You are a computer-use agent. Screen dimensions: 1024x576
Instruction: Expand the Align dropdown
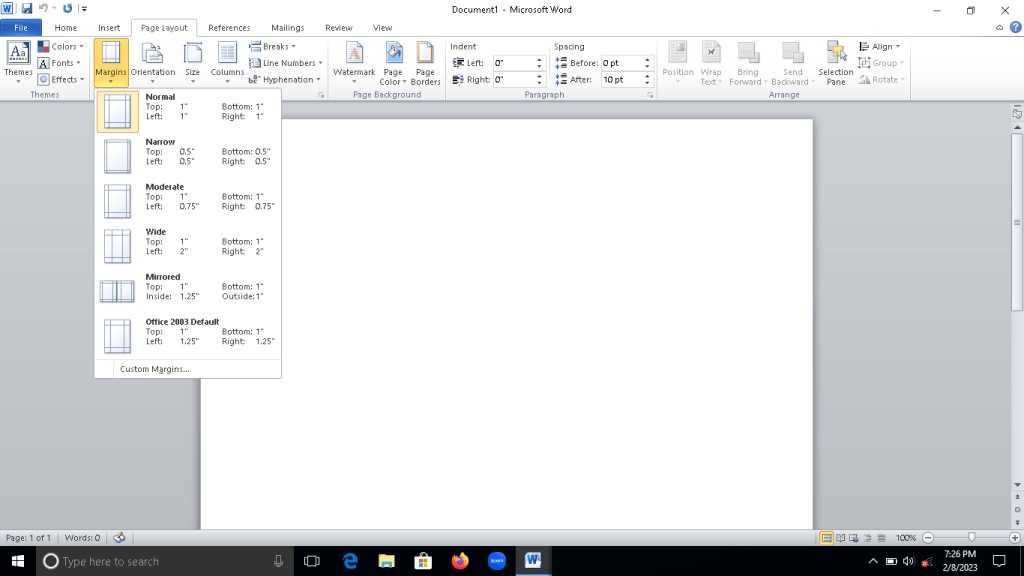880,46
